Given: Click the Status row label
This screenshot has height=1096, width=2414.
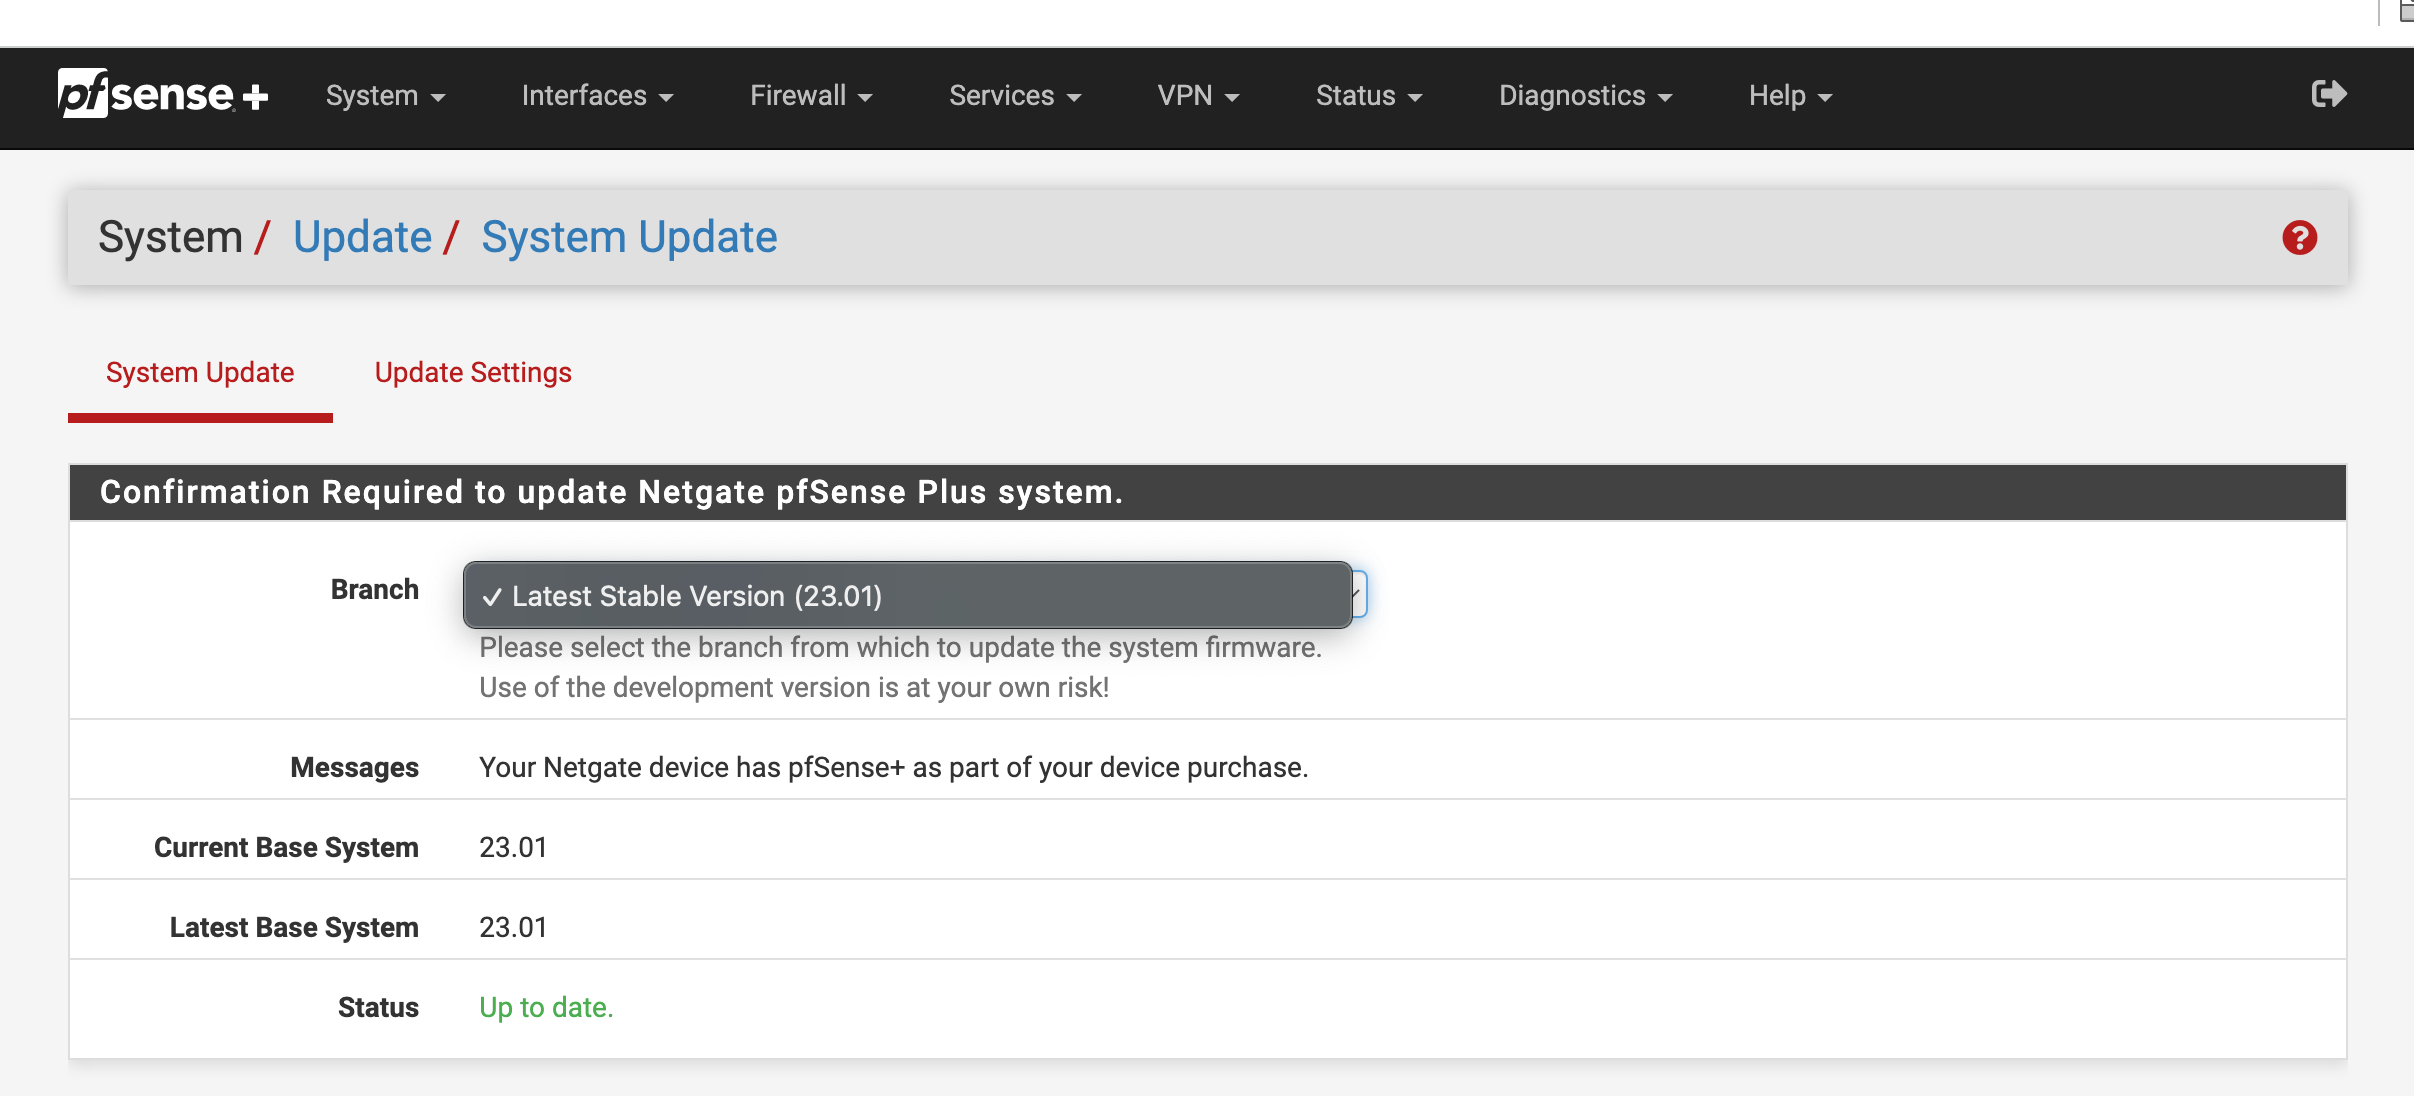Looking at the screenshot, I should click(x=378, y=1008).
